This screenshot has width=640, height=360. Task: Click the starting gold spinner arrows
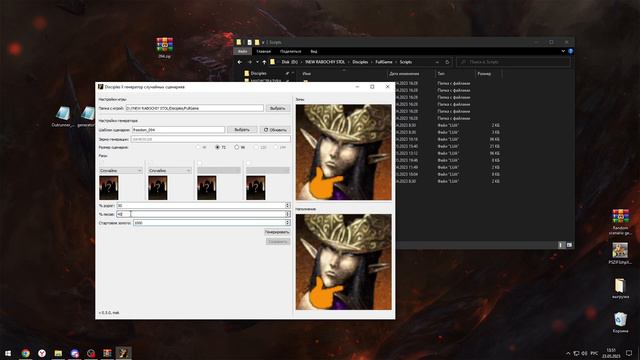tap(288, 223)
